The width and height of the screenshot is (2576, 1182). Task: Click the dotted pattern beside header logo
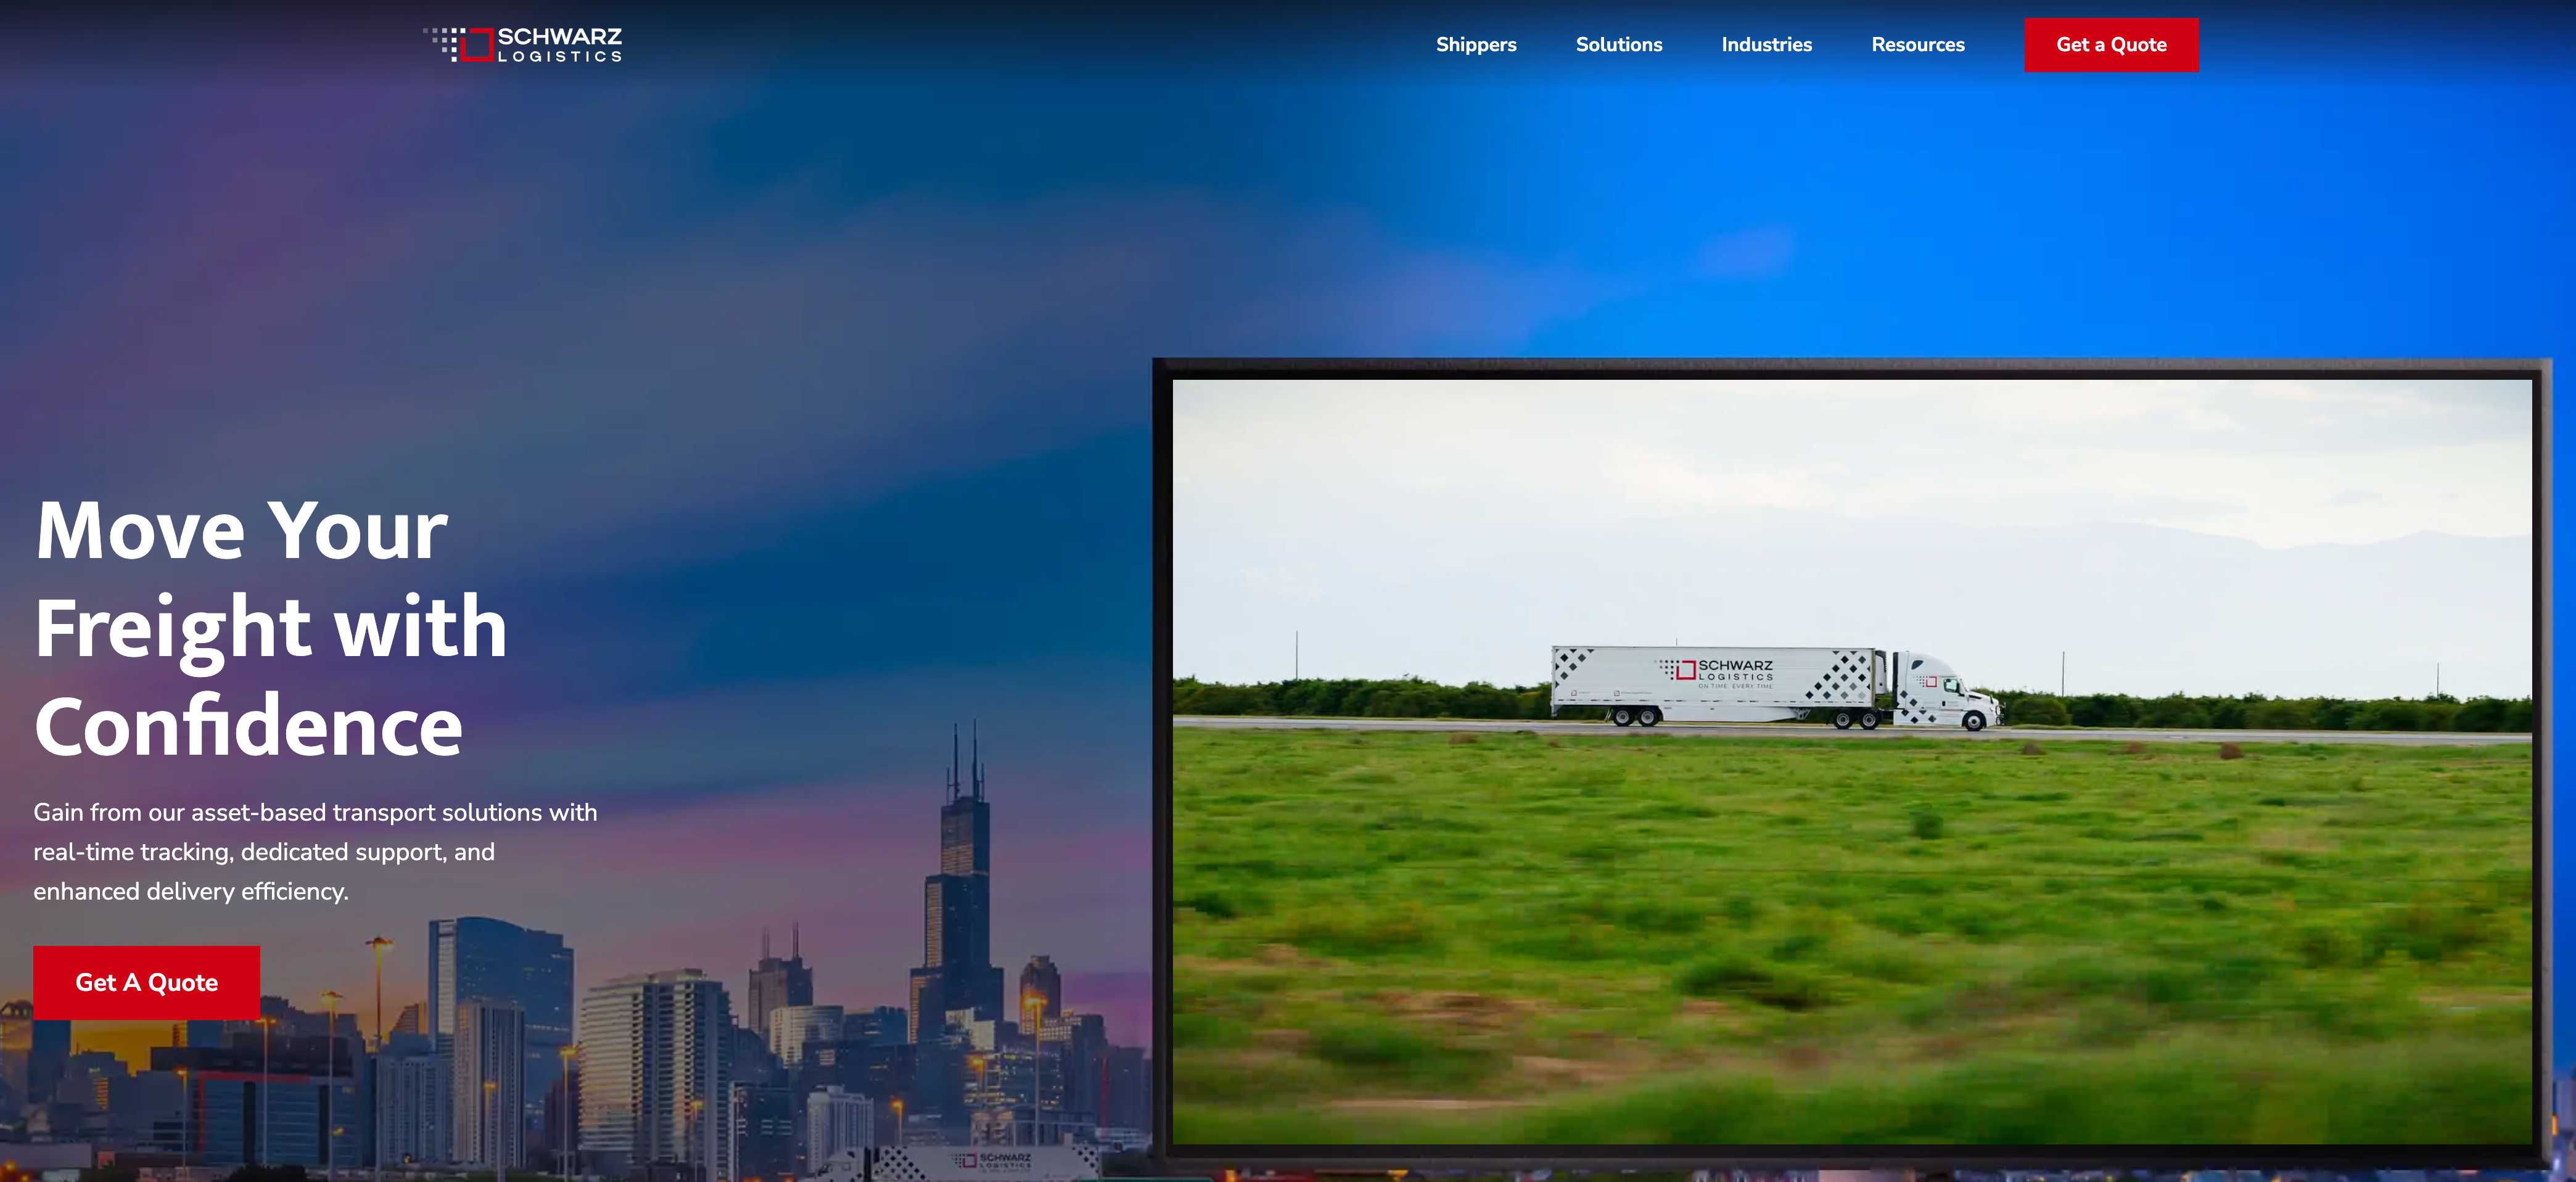444,41
